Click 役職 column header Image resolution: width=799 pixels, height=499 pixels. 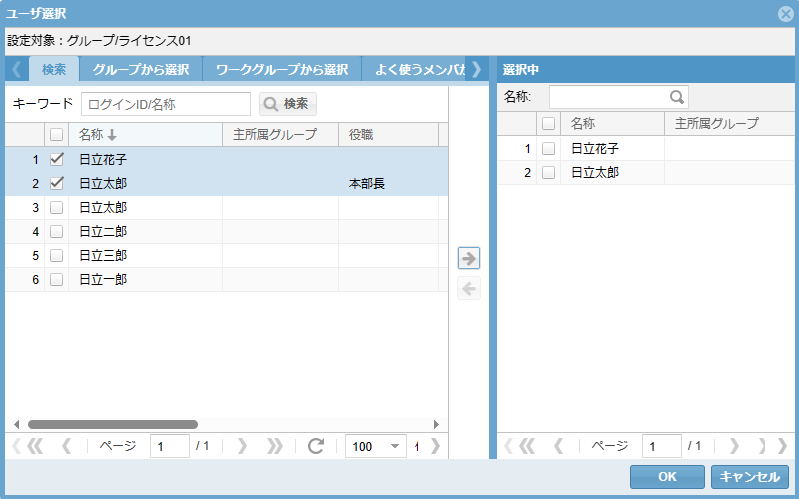tap(388, 135)
